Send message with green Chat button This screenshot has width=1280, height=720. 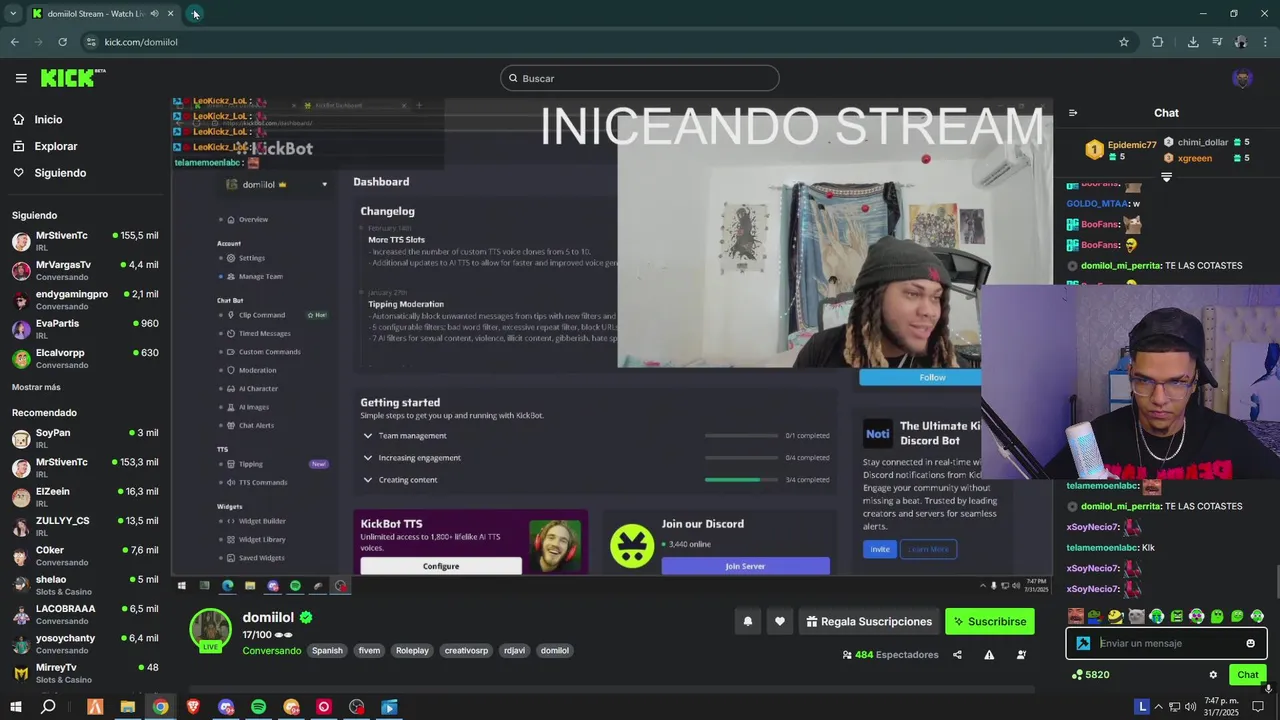click(1247, 675)
